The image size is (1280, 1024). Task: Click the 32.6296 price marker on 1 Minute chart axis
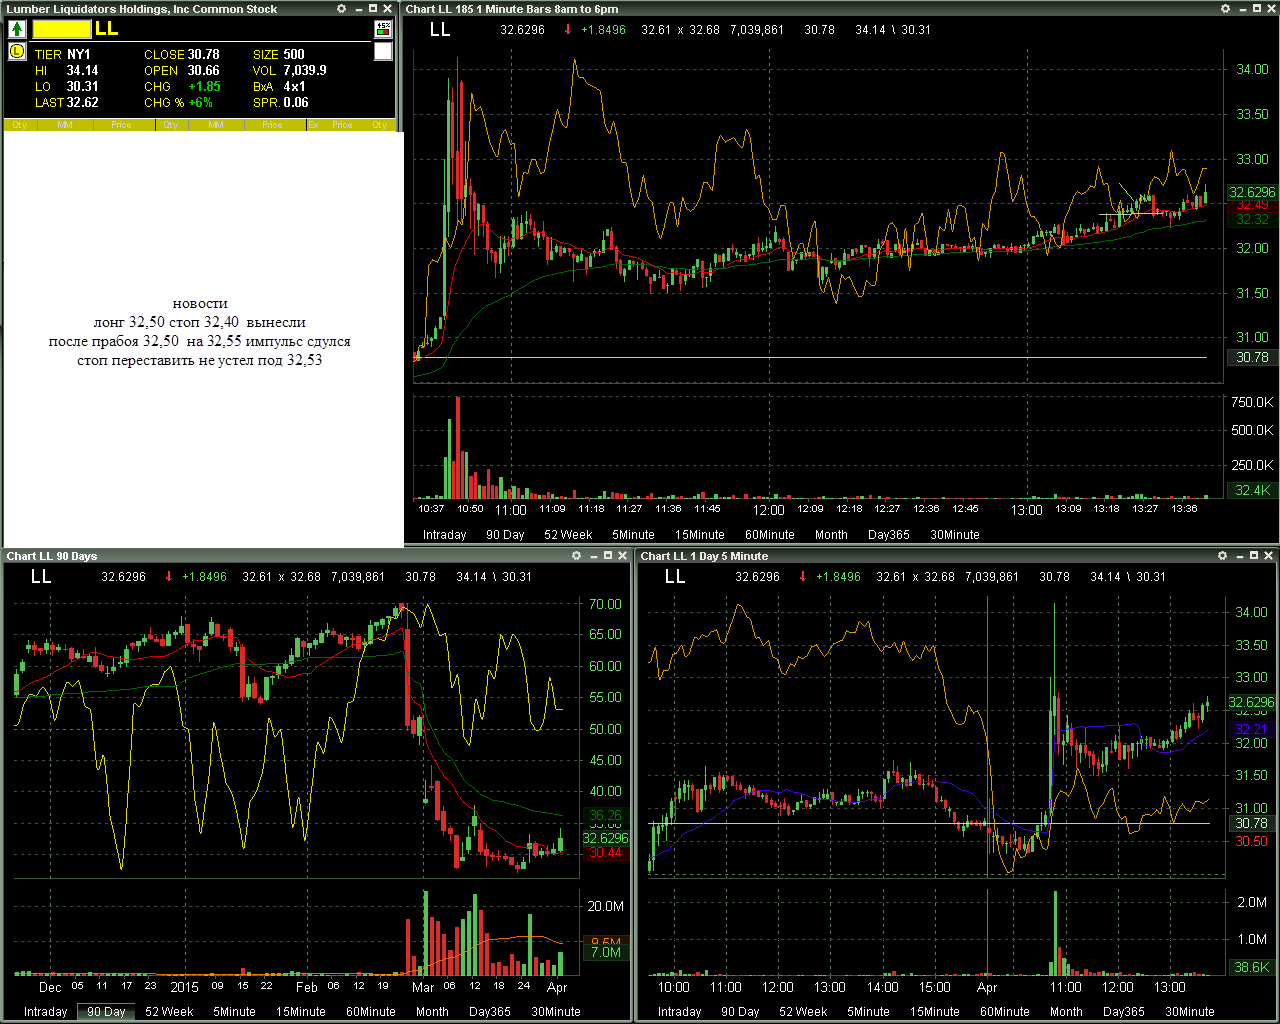1252,192
